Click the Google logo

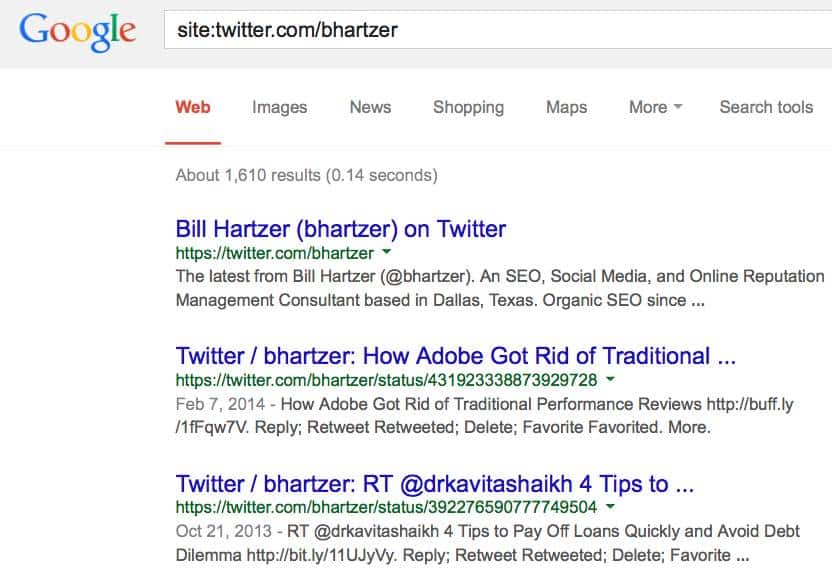[x=77, y=31]
